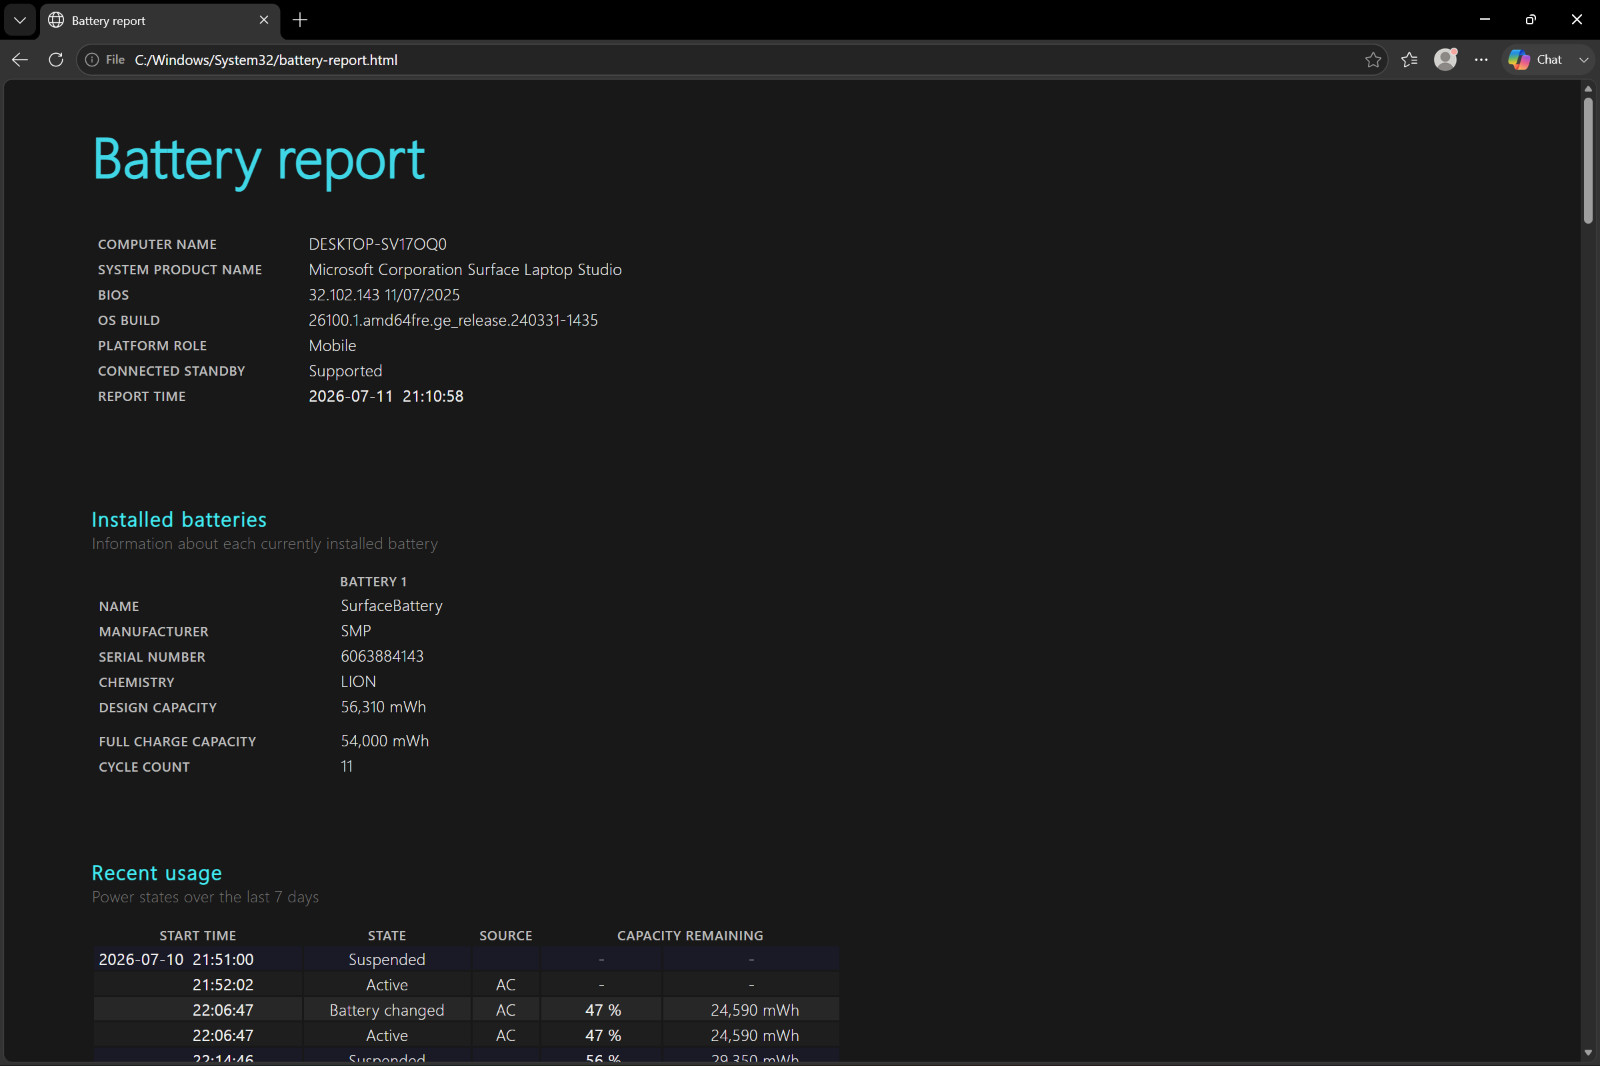Viewport: 1600px width, 1066px height.
Task: Open the favorites list icon
Action: (x=1410, y=60)
